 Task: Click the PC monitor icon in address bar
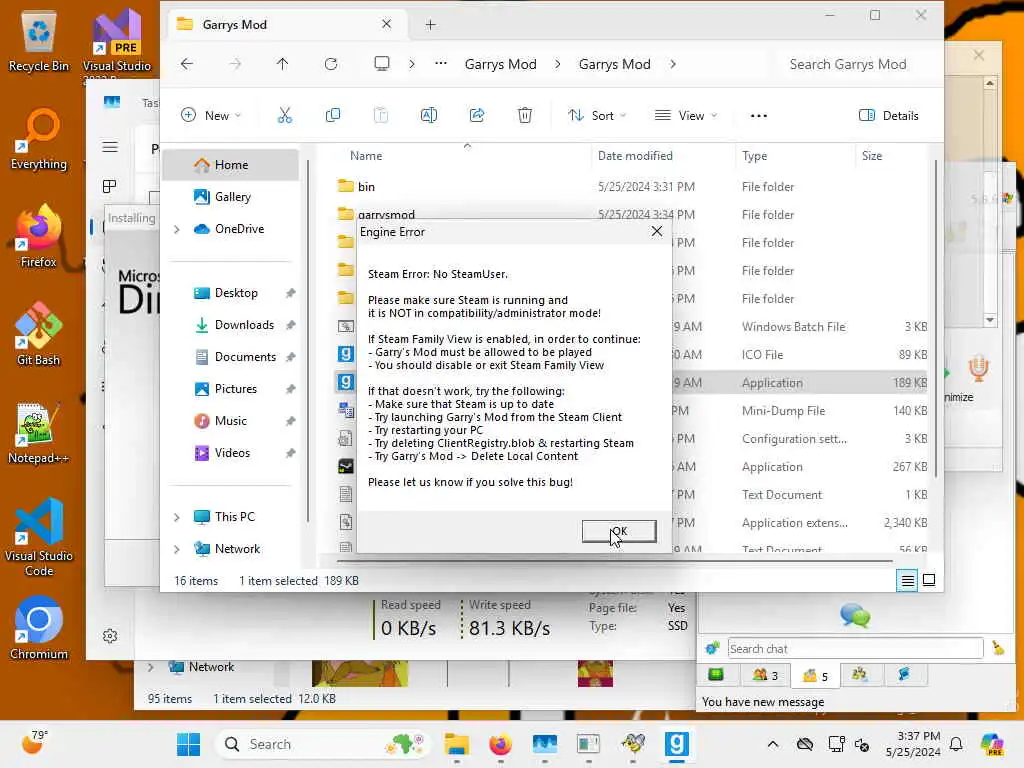pos(382,64)
